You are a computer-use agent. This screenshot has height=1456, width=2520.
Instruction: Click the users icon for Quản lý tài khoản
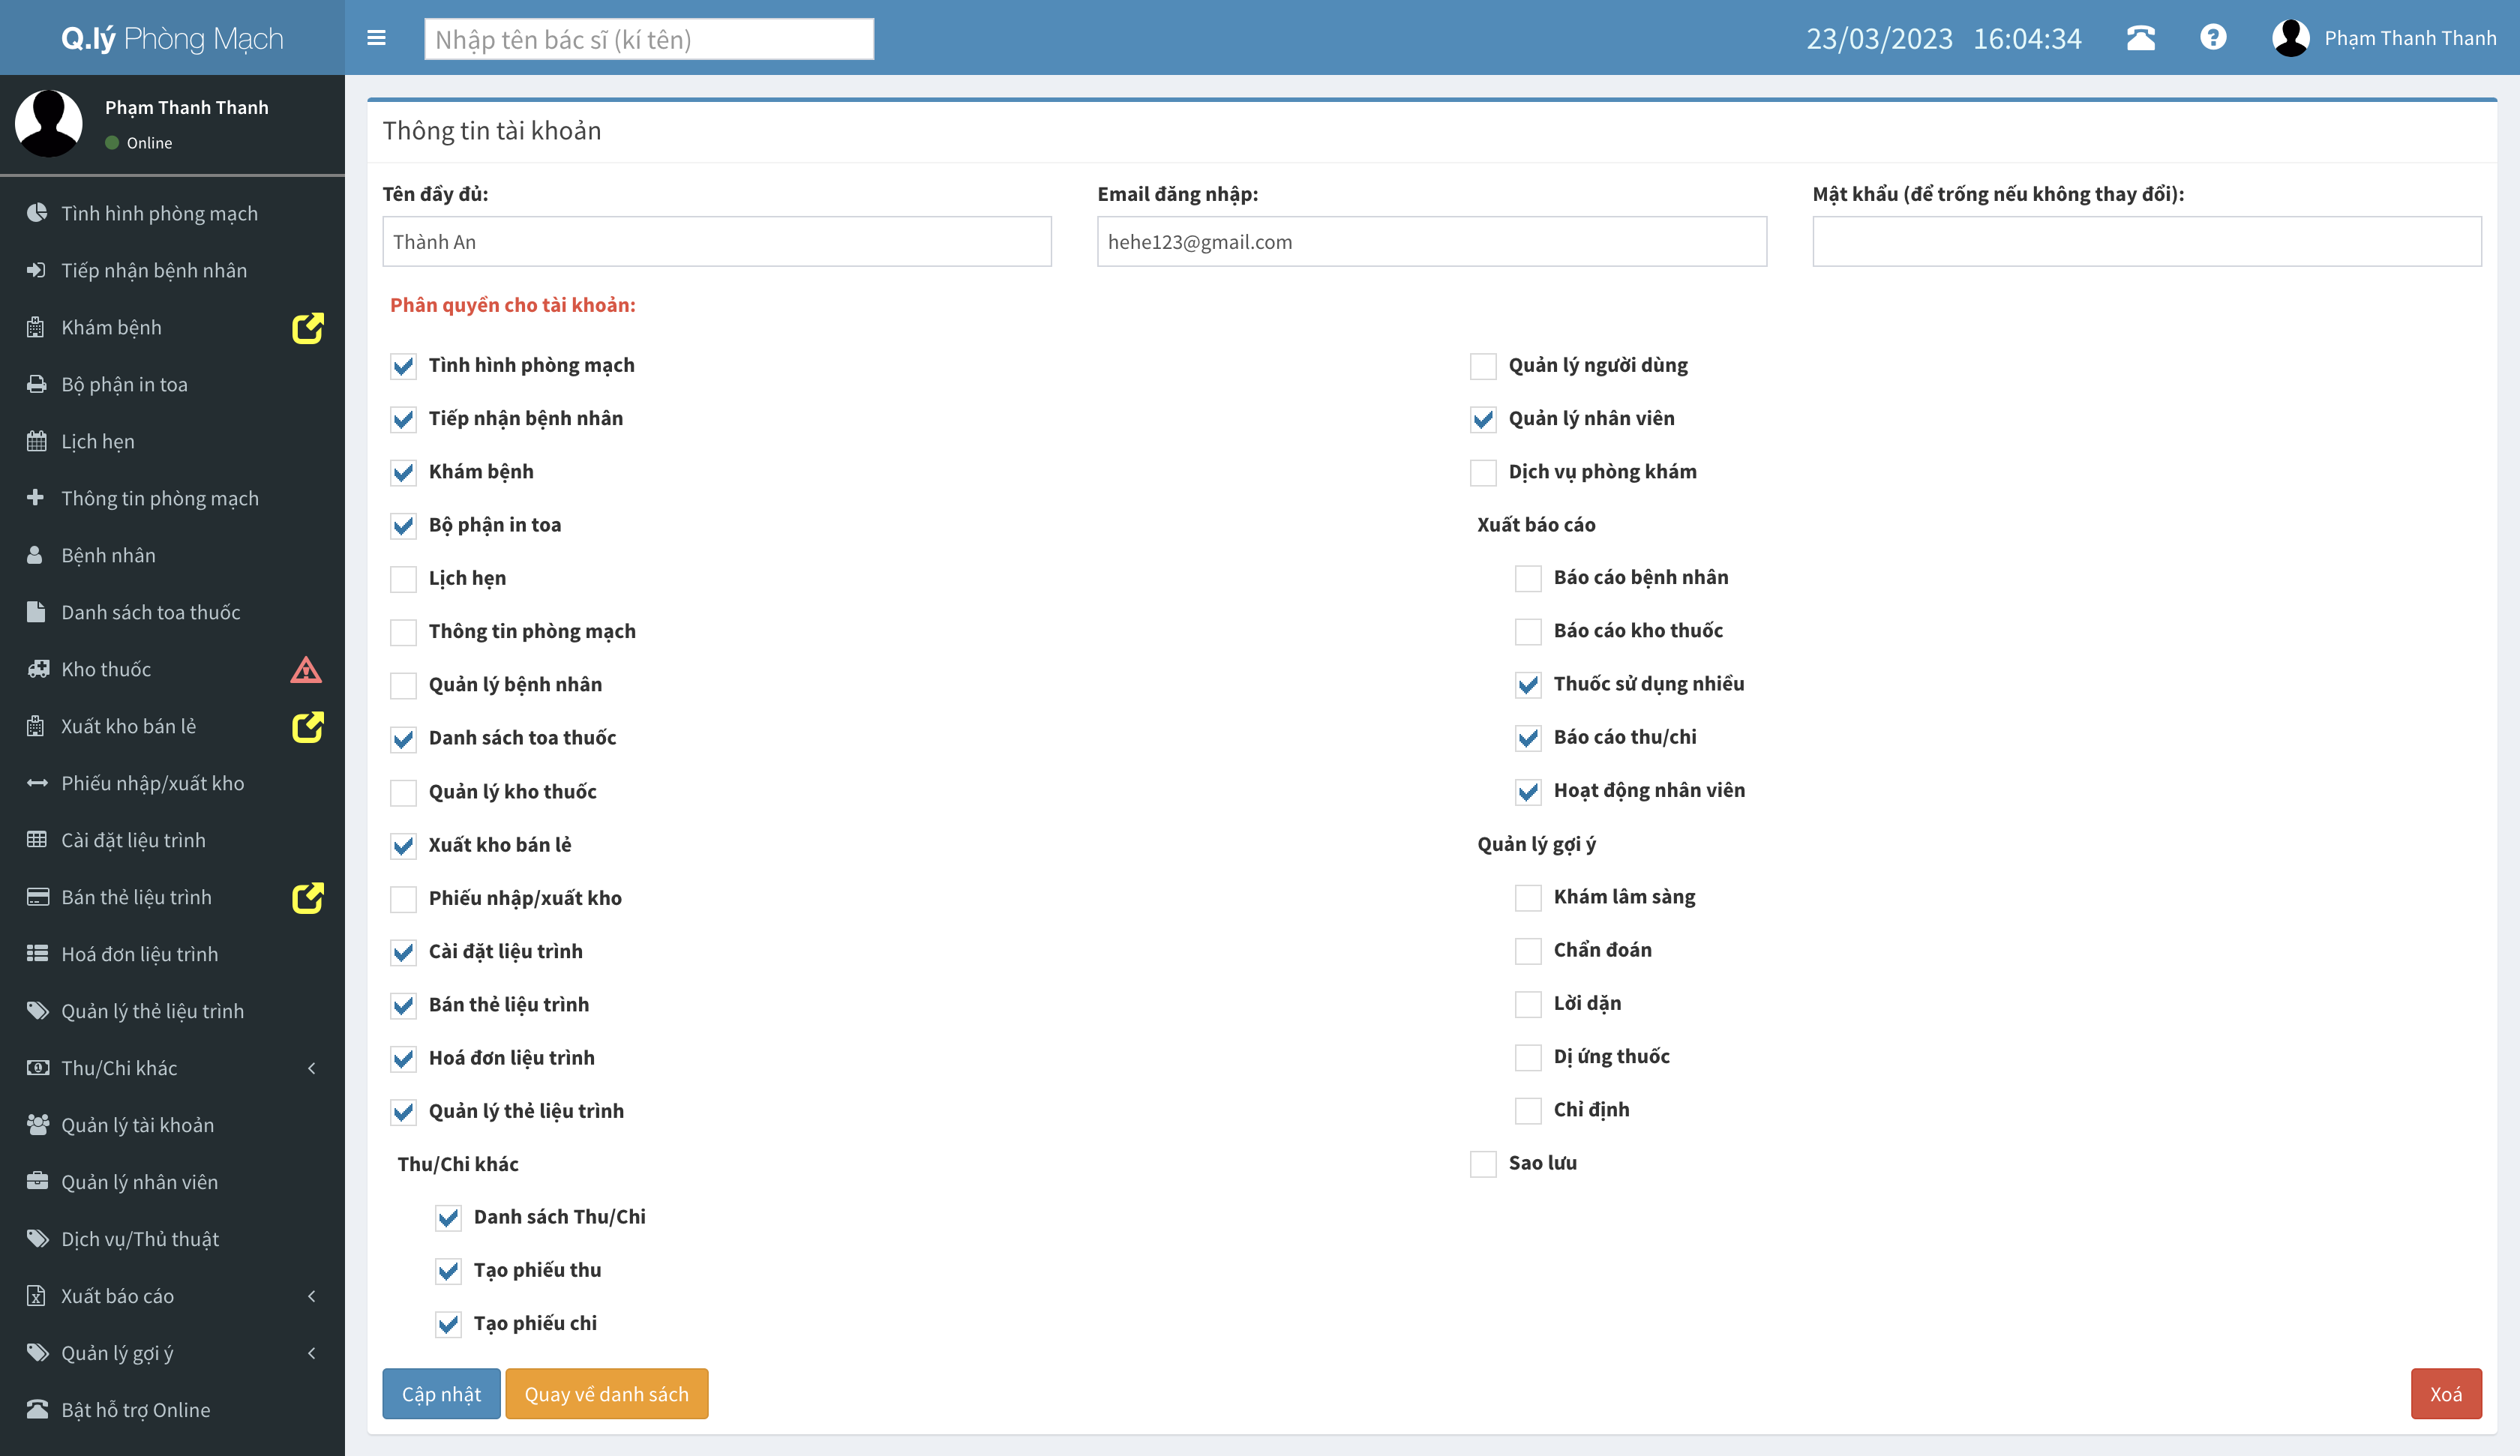38,1125
